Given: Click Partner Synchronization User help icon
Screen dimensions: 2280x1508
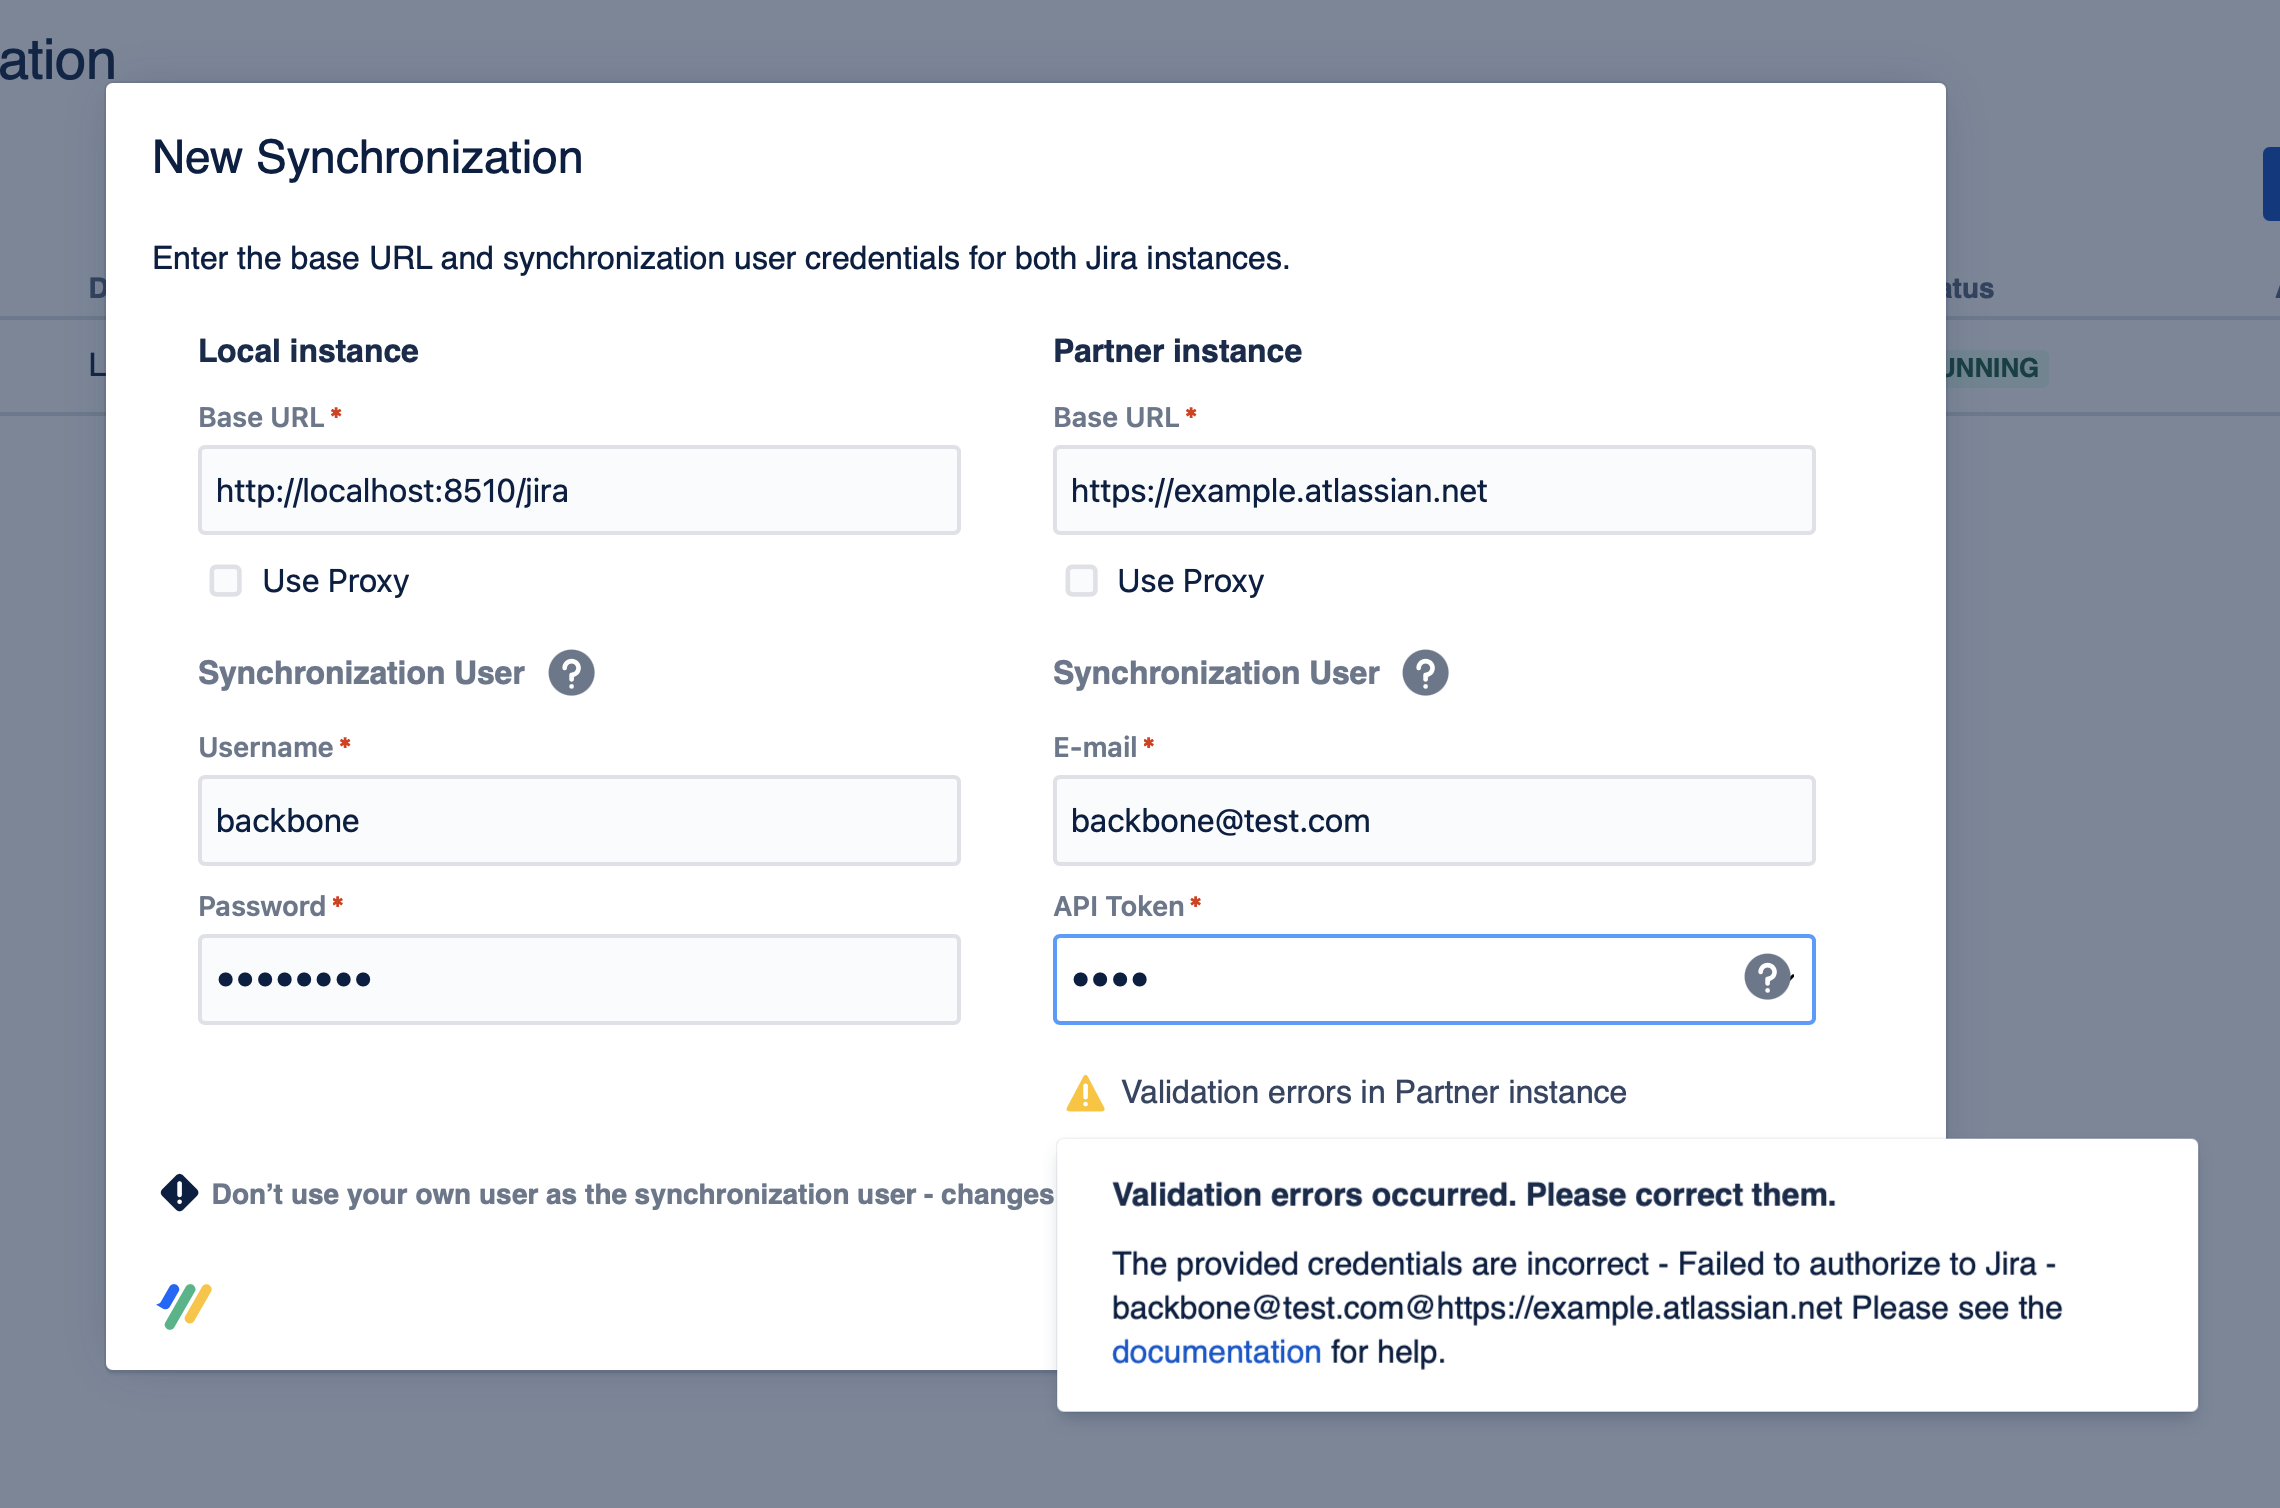Looking at the screenshot, I should (1425, 673).
